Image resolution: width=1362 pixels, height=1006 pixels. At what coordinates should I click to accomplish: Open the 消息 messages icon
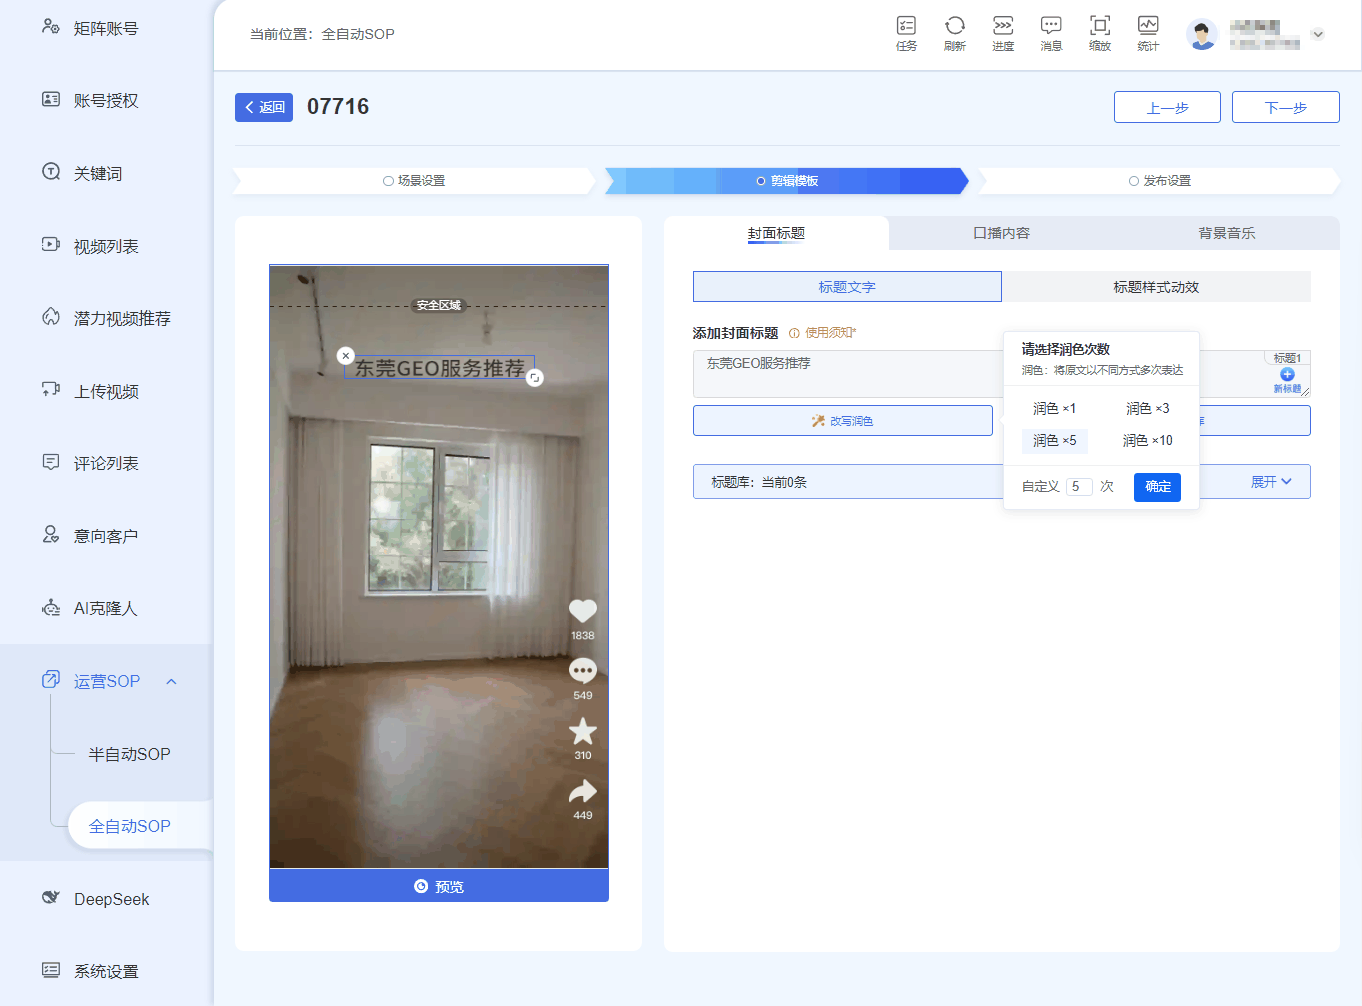(1051, 33)
